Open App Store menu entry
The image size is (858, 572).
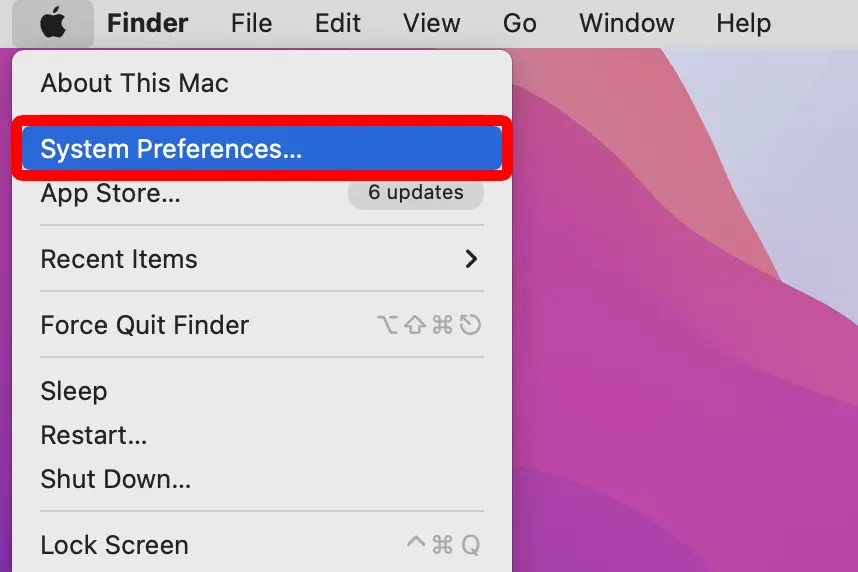tap(262, 193)
